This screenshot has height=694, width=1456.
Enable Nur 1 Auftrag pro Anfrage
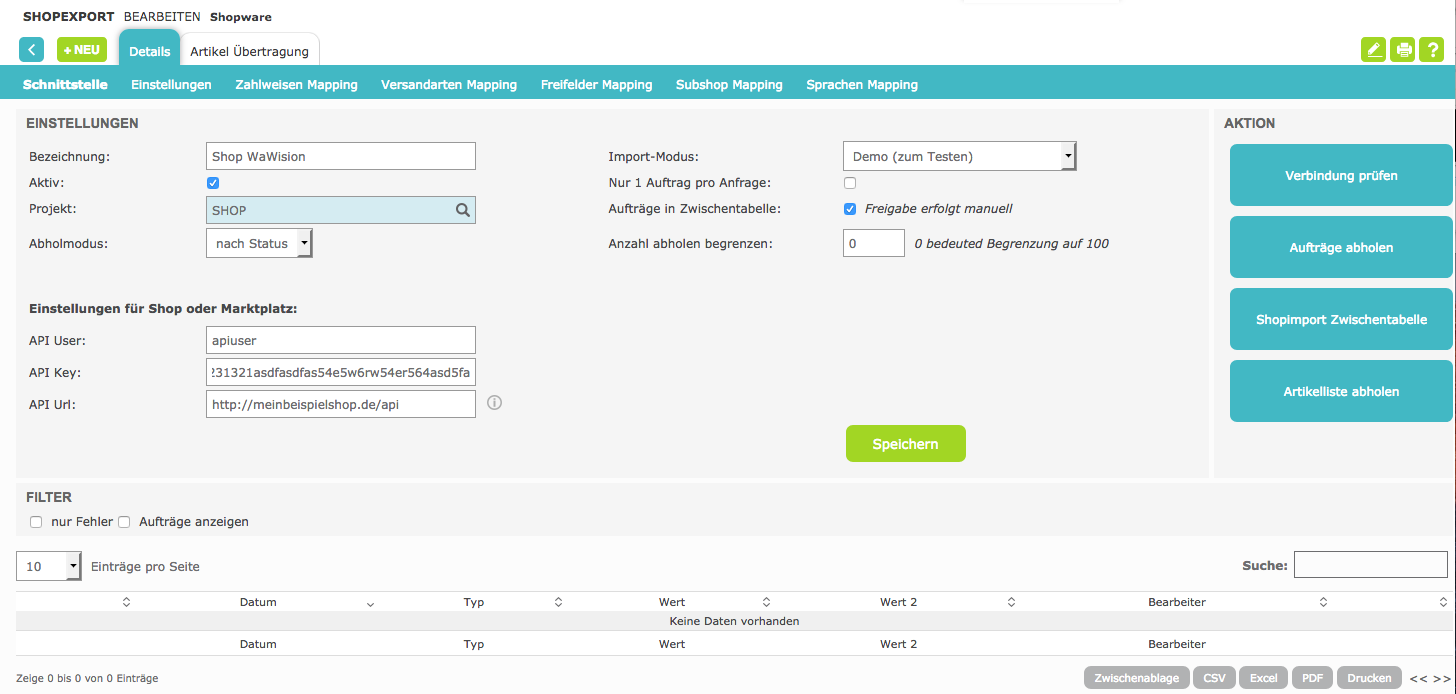[x=850, y=183]
